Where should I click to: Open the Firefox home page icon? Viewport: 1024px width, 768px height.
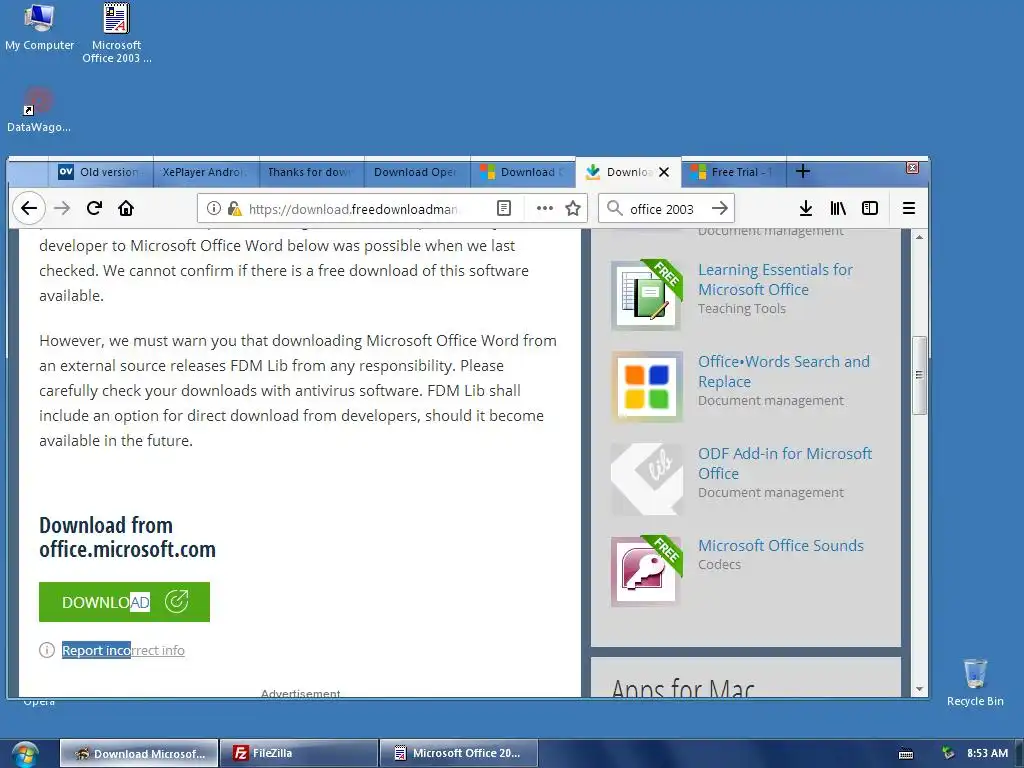(126, 208)
